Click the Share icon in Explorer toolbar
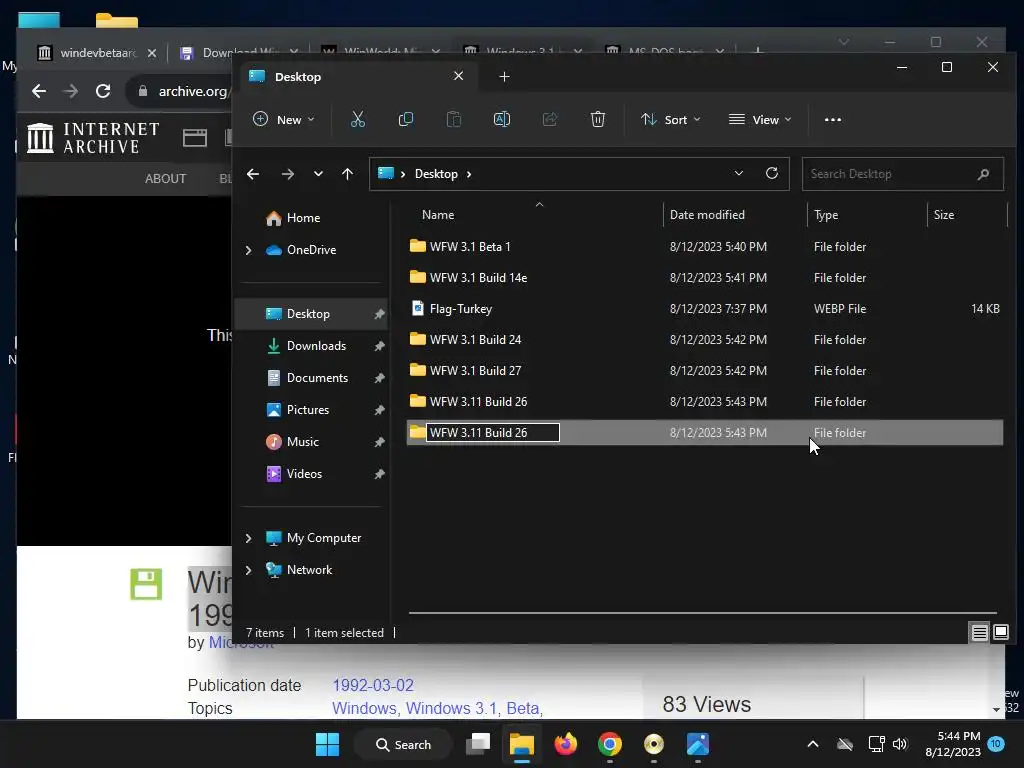This screenshot has height=768, width=1024. click(x=550, y=120)
